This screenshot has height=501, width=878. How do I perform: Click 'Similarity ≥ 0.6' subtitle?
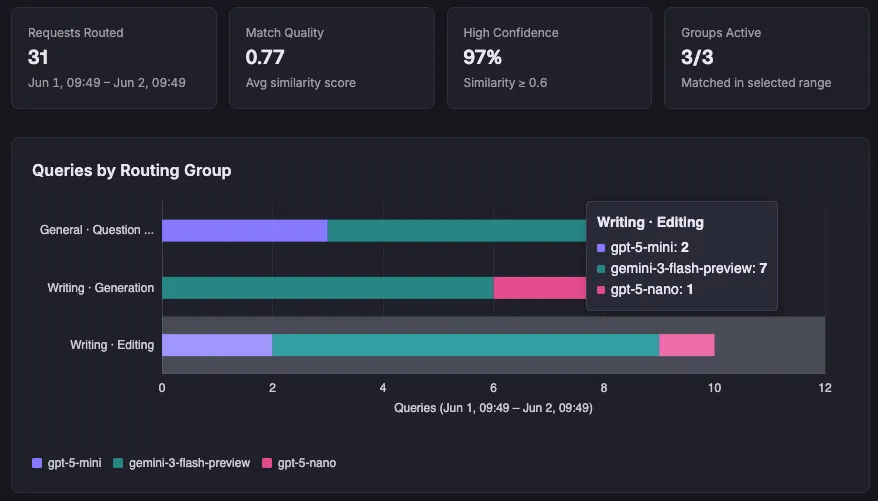click(505, 83)
